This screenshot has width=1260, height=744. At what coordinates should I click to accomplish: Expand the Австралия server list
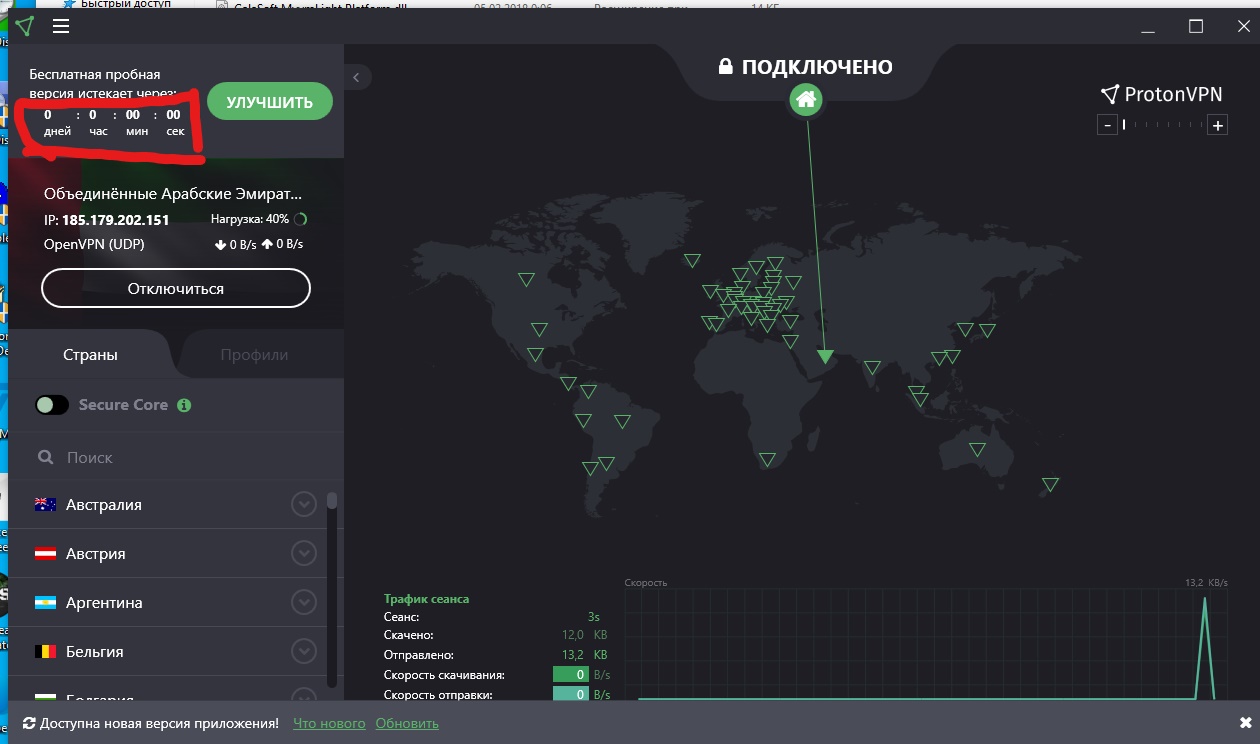click(304, 505)
